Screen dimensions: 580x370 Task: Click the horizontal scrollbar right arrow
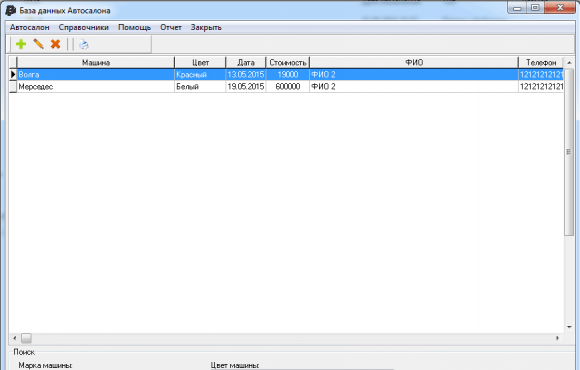pos(557,338)
